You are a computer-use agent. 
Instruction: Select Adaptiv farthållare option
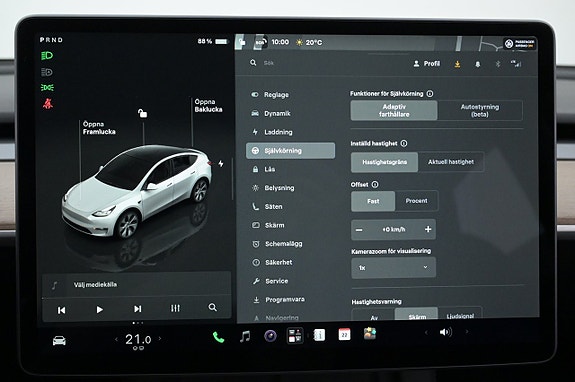pyautogui.click(x=394, y=110)
